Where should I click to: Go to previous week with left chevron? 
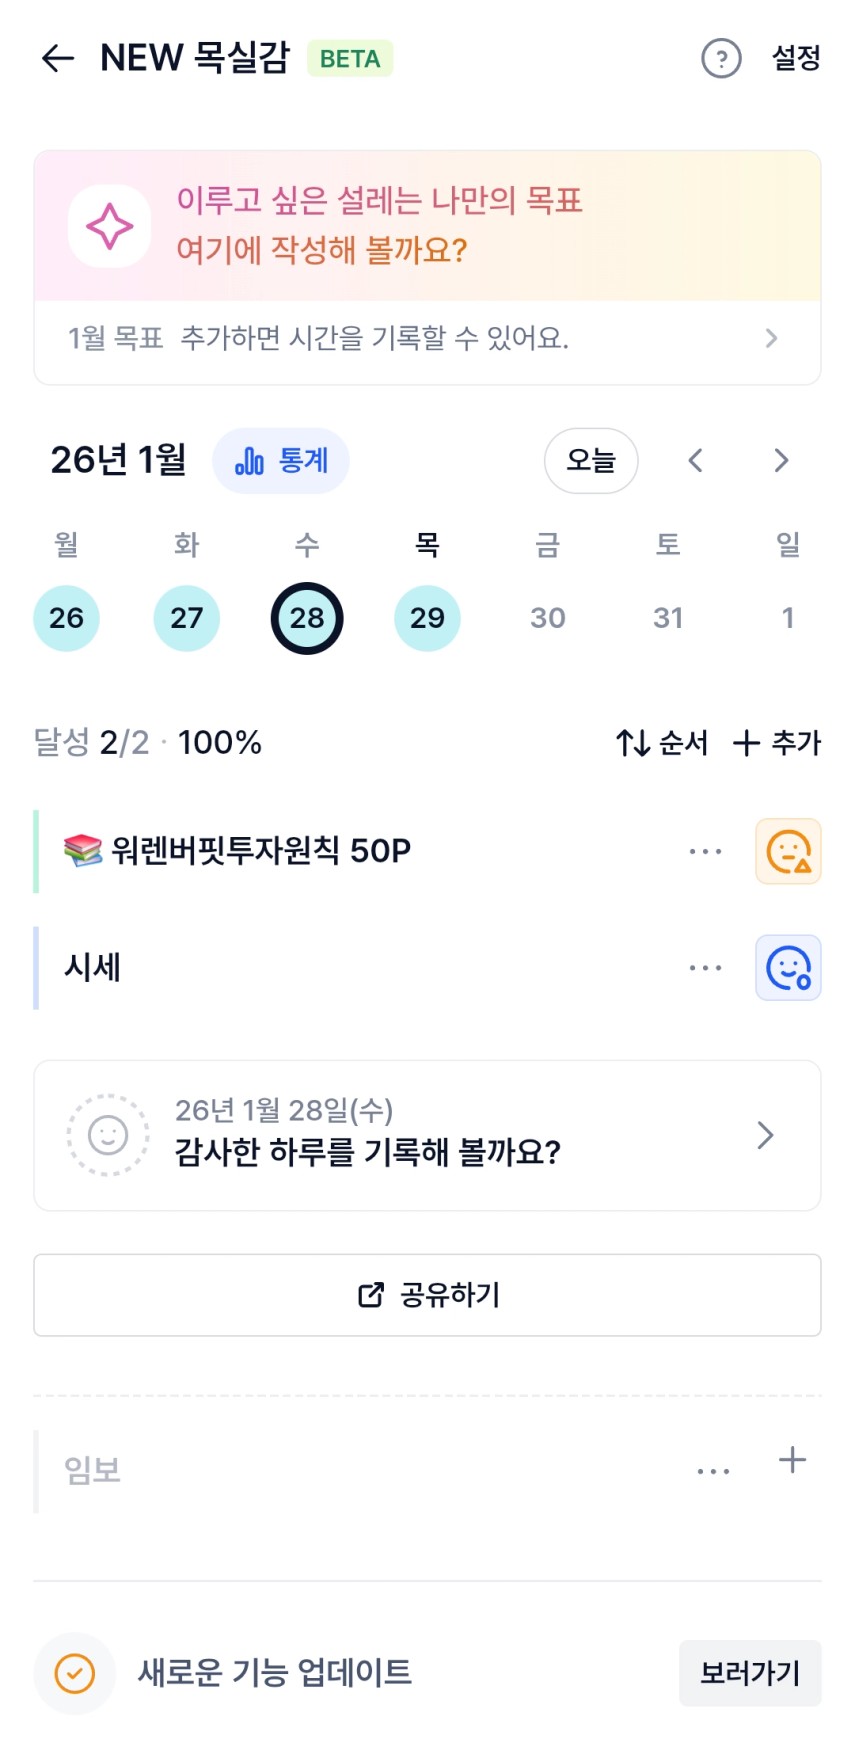coord(696,461)
